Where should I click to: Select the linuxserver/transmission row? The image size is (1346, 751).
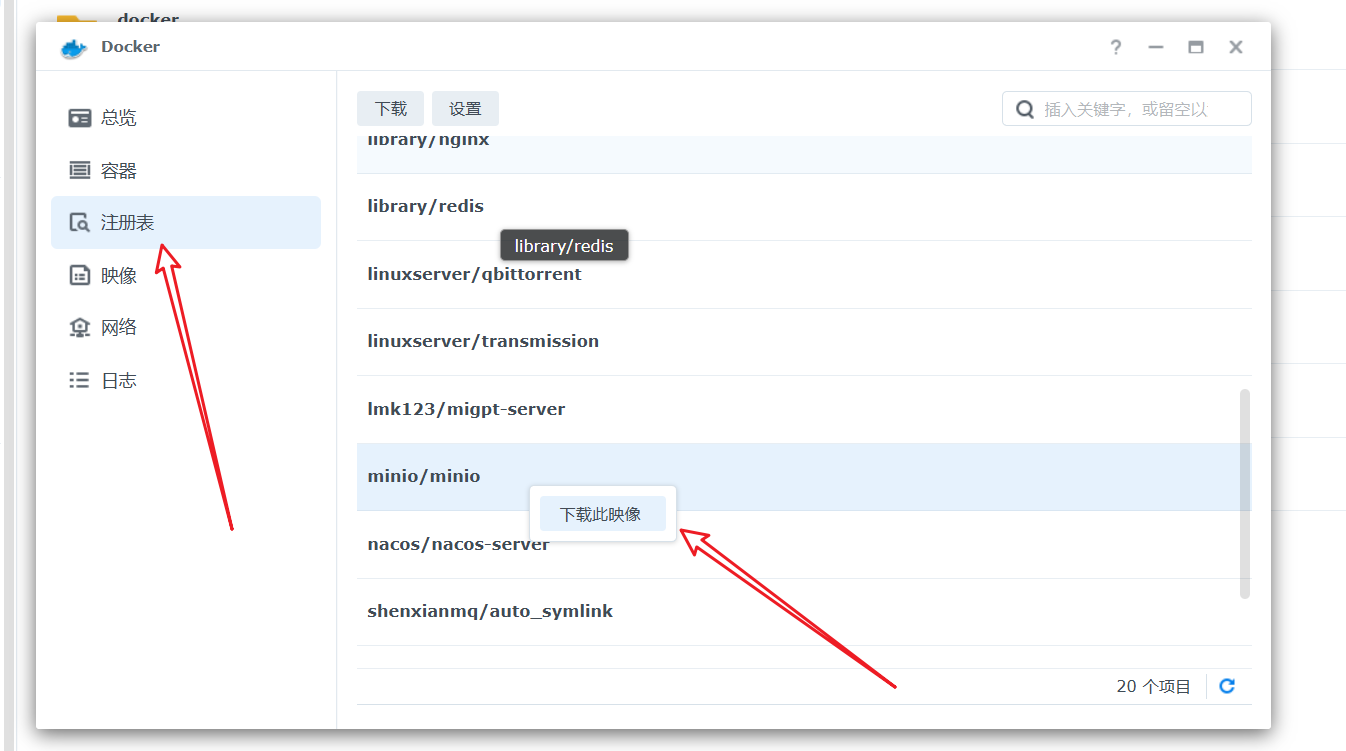(x=804, y=342)
